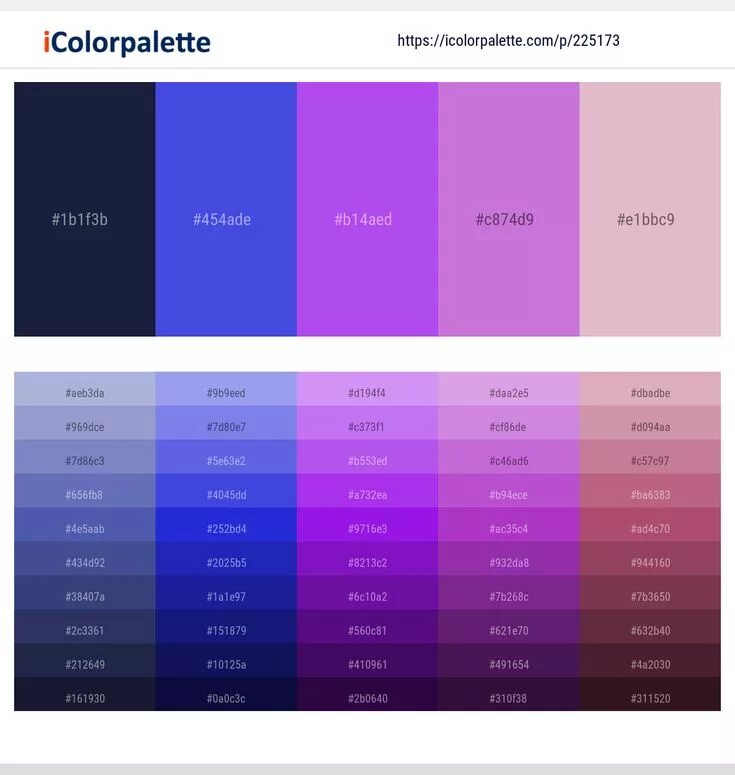Screen dimensions: 735x775
Task: Choose the orchid #c874d9 swatch
Action: coord(509,209)
